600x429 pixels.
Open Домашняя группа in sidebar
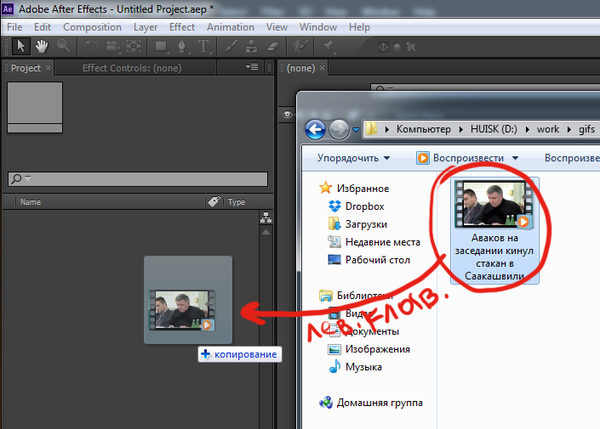pos(371,403)
